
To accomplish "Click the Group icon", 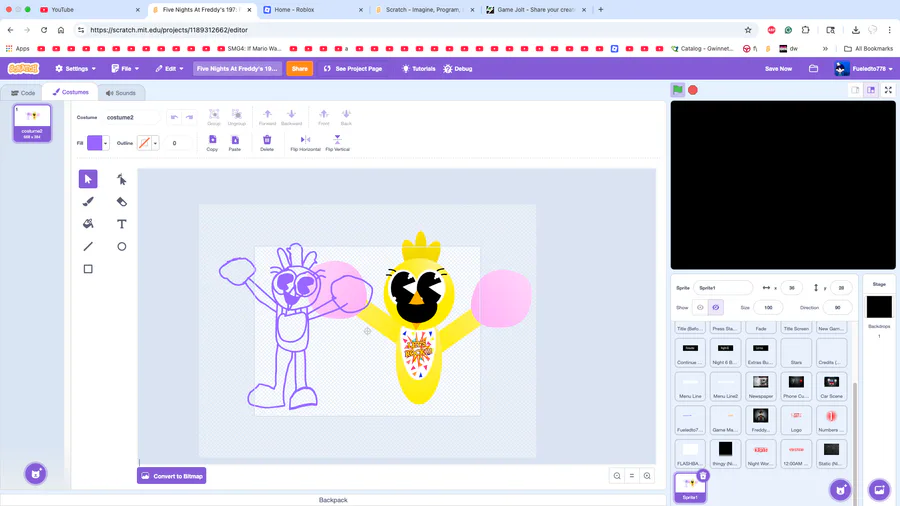I will point(214,117).
